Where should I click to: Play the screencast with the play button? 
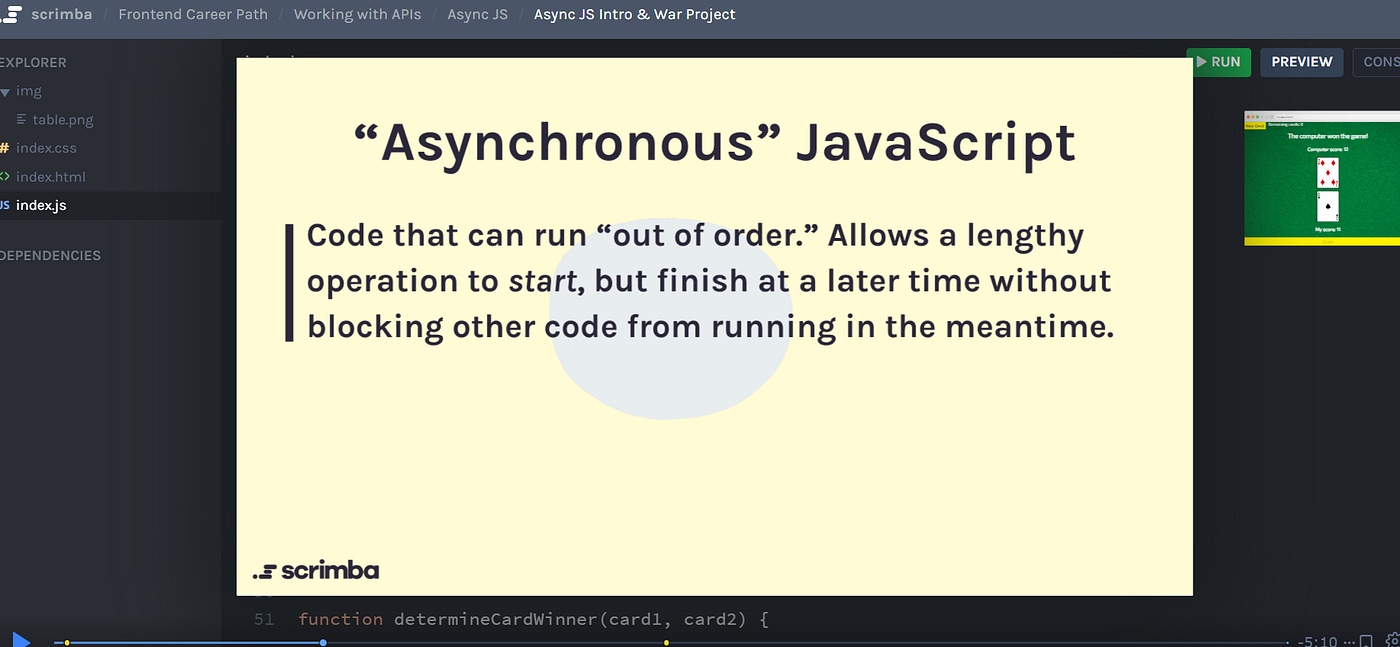coord(22,639)
